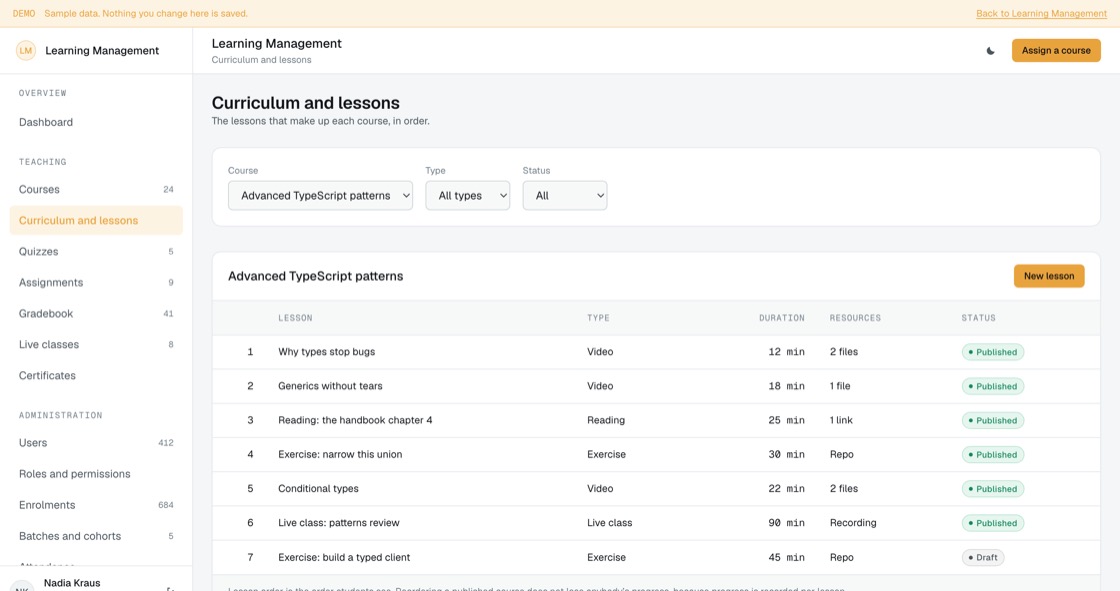Click the TYPE column header
This screenshot has height=591, width=1120.
(598, 318)
